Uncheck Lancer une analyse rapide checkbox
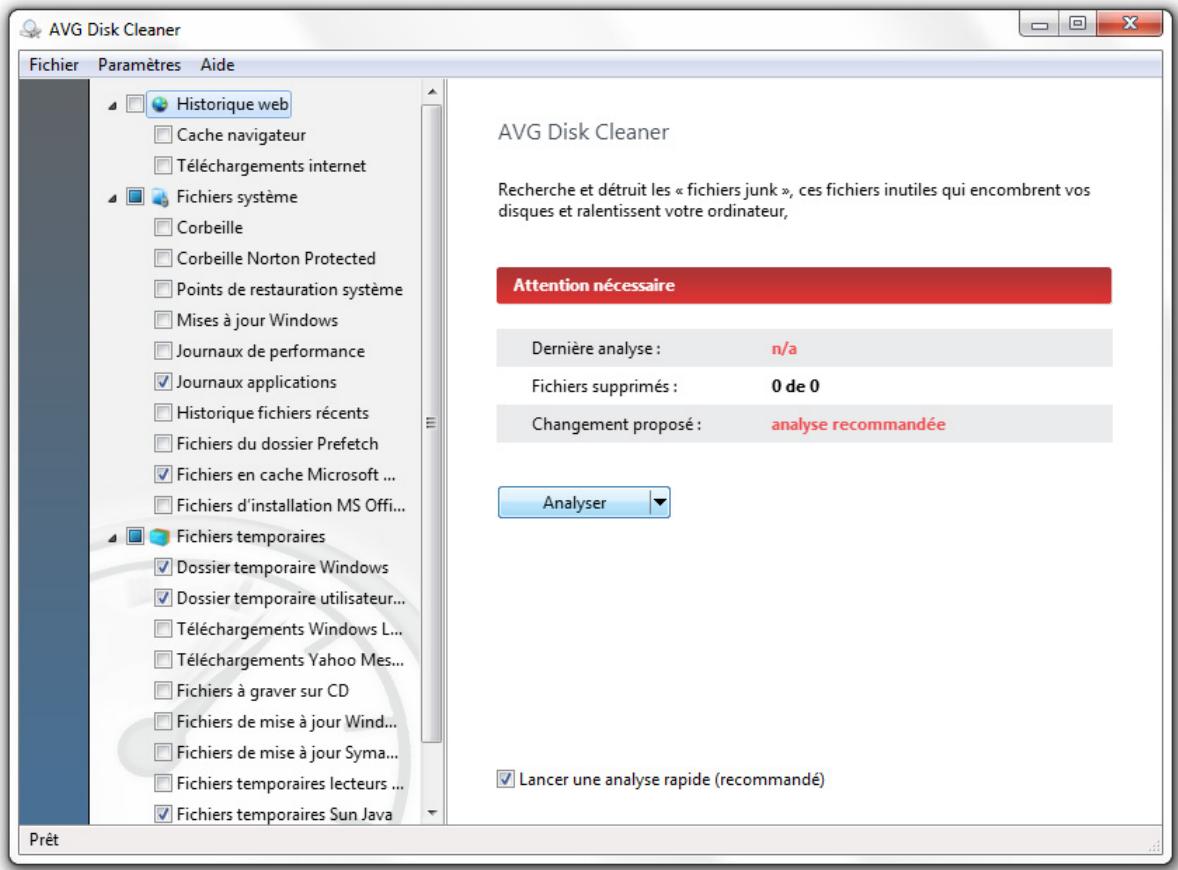 tap(506, 779)
